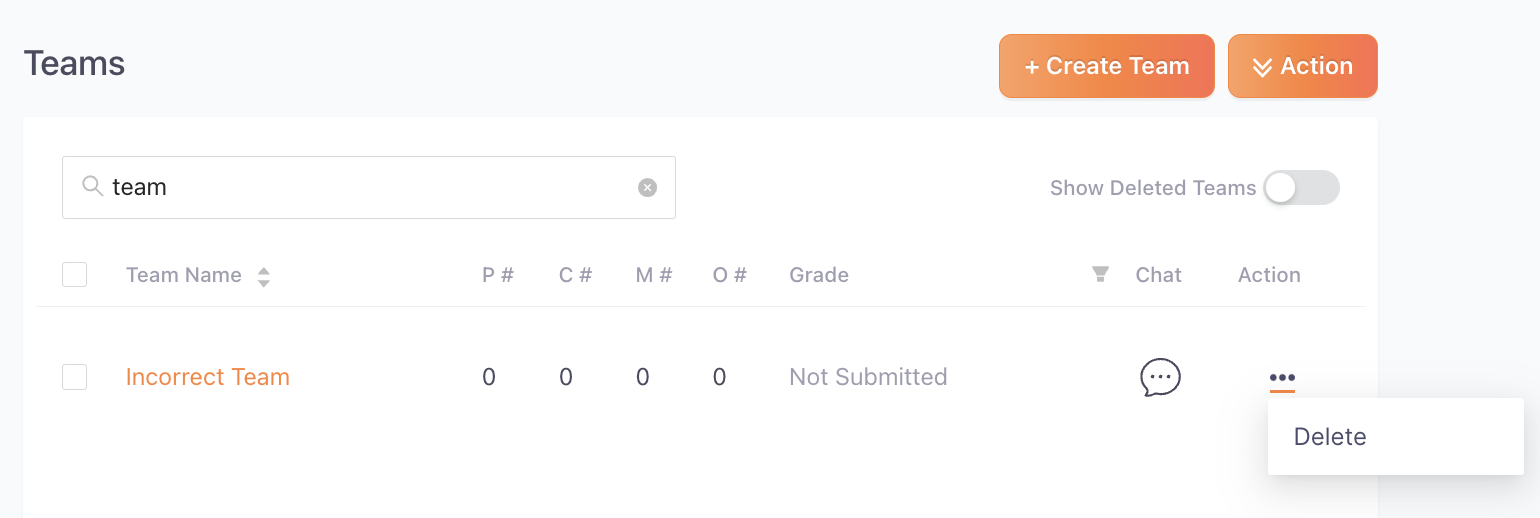Image resolution: width=1540 pixels, height=518 pixels.
Task: Open the Incorrect Team link
Action: tap(208, 377)
